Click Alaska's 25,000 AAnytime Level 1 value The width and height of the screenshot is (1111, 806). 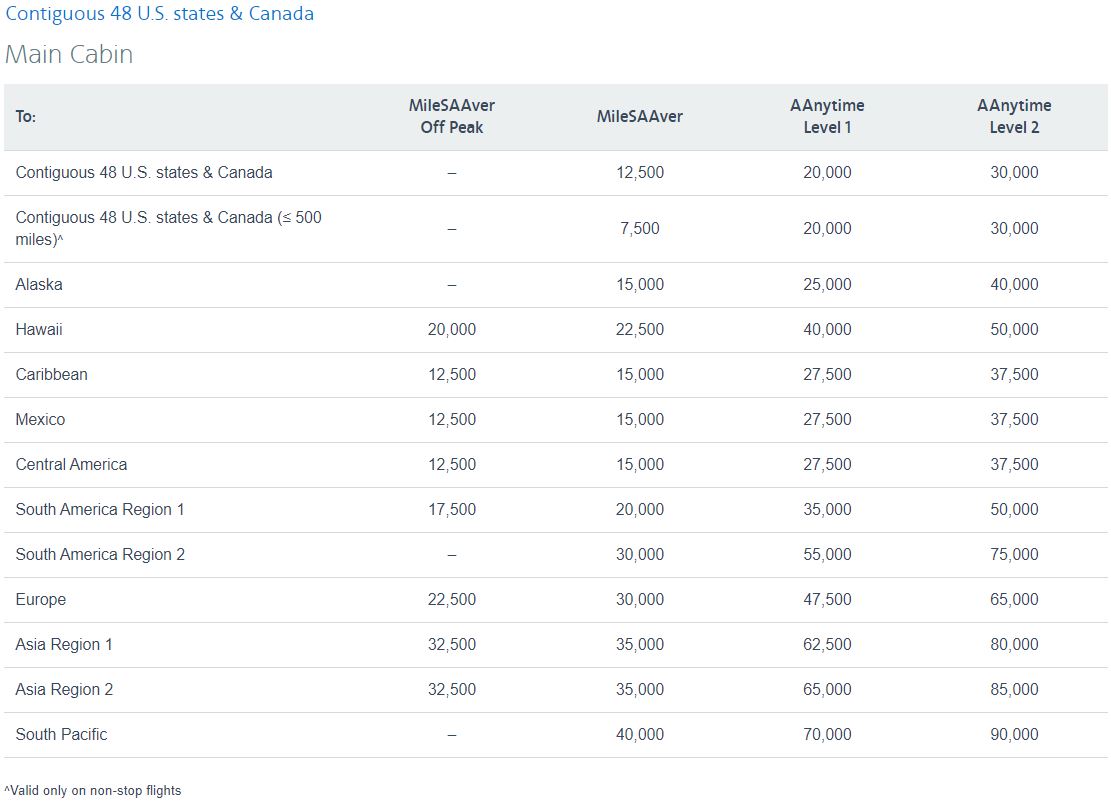tap(827, 284)
